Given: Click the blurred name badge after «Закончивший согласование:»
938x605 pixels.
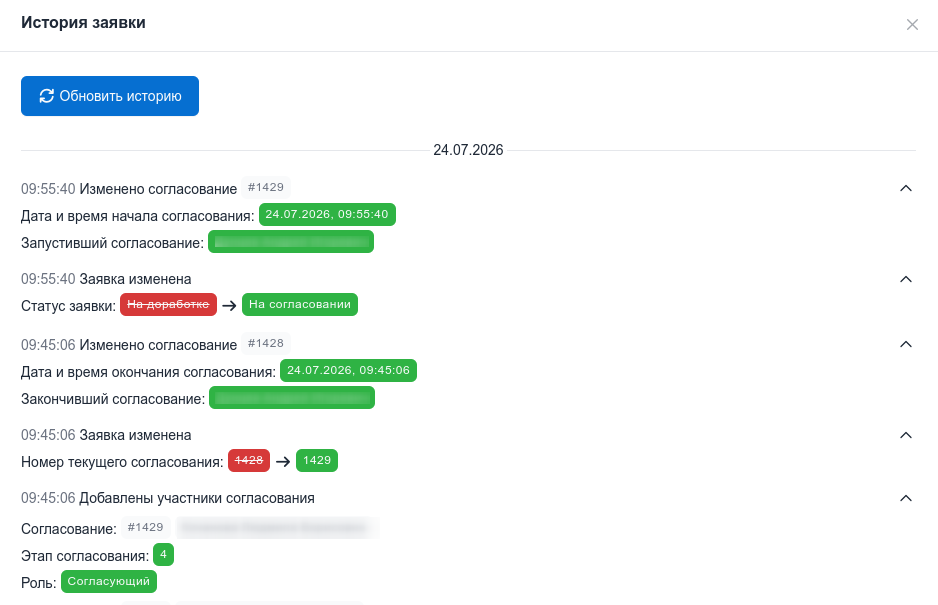Looking at the screenshot, I should coord(292,398).
